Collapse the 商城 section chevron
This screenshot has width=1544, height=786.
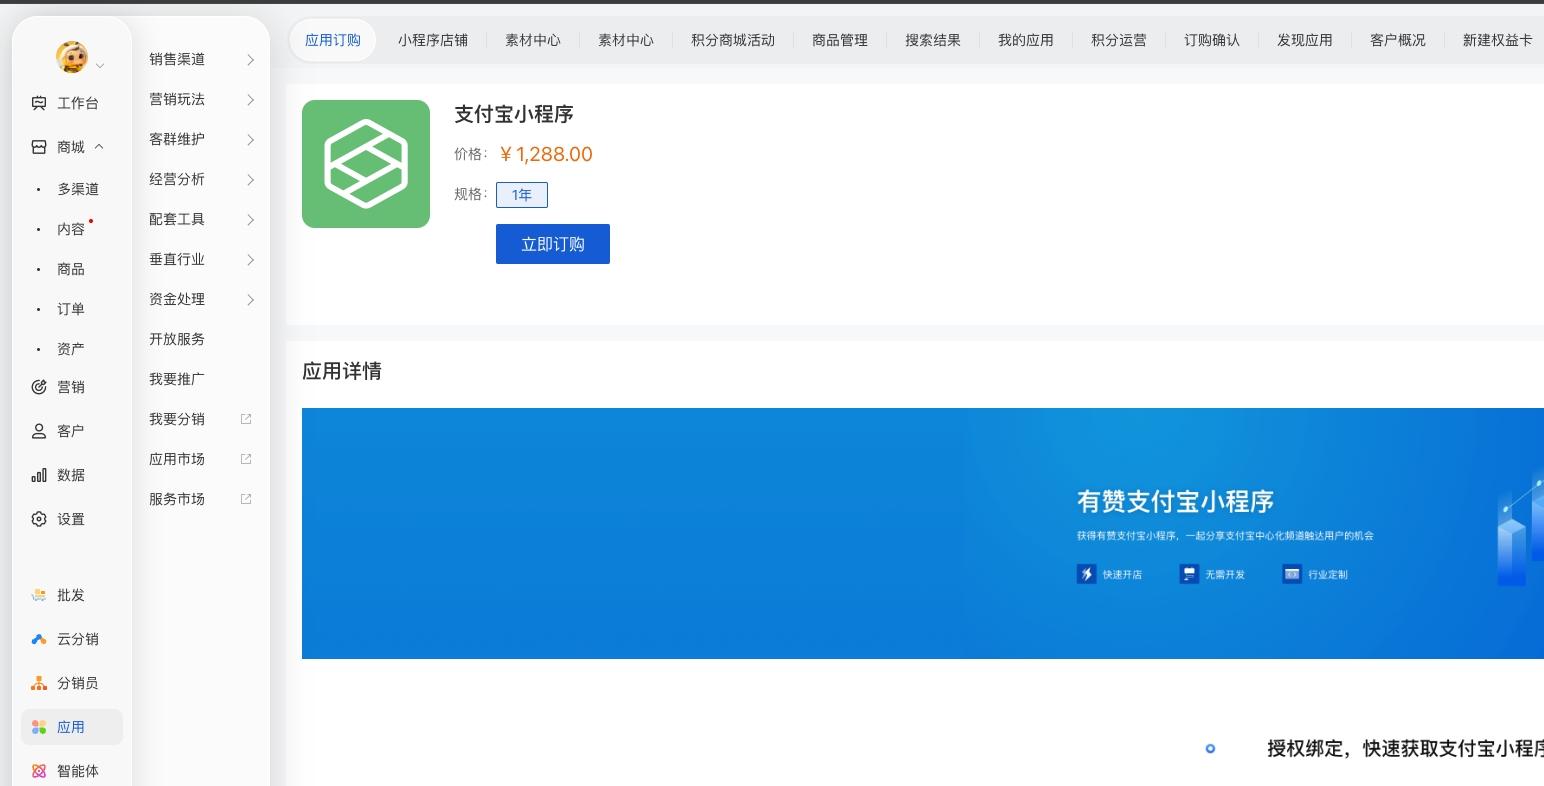point(99,147)
